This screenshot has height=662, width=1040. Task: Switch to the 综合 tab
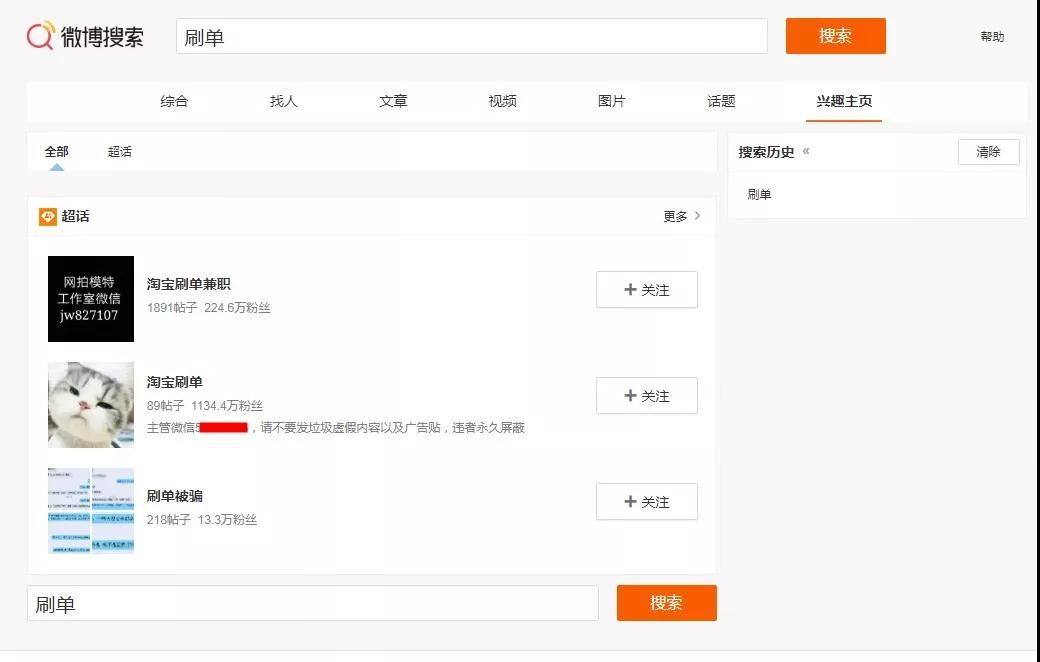click(x=174, y=101)
